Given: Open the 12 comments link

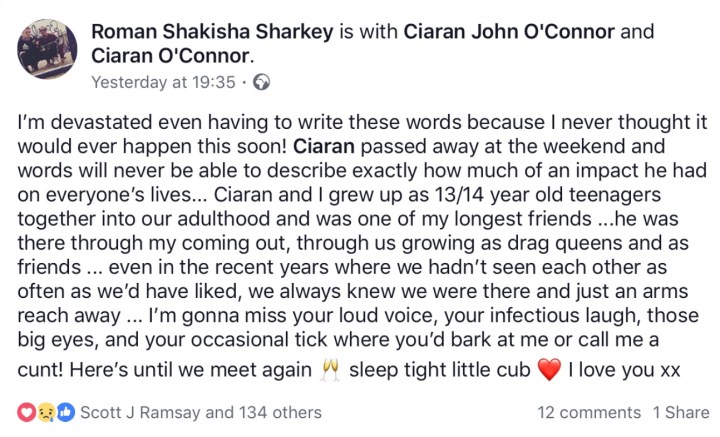Looking at the screenshot, I should point(589,412).
